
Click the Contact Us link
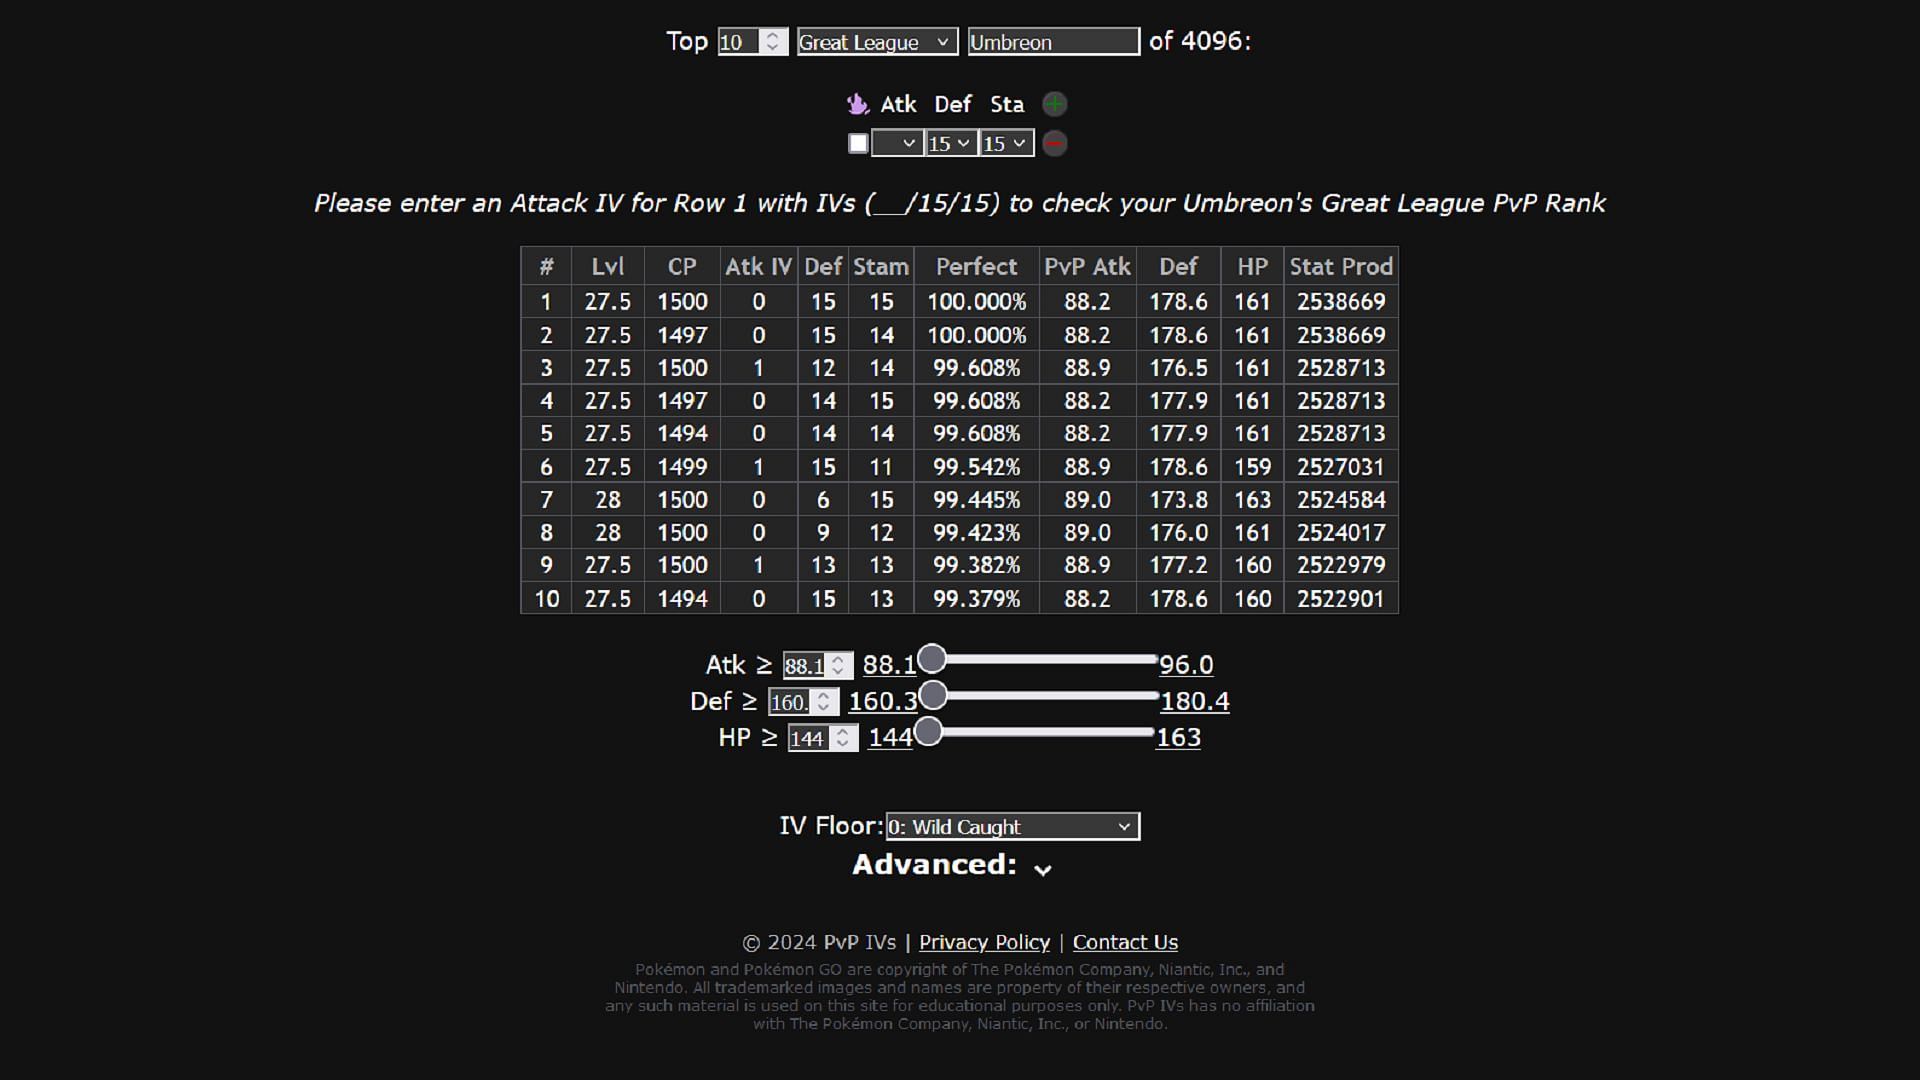pos(1125,942)
